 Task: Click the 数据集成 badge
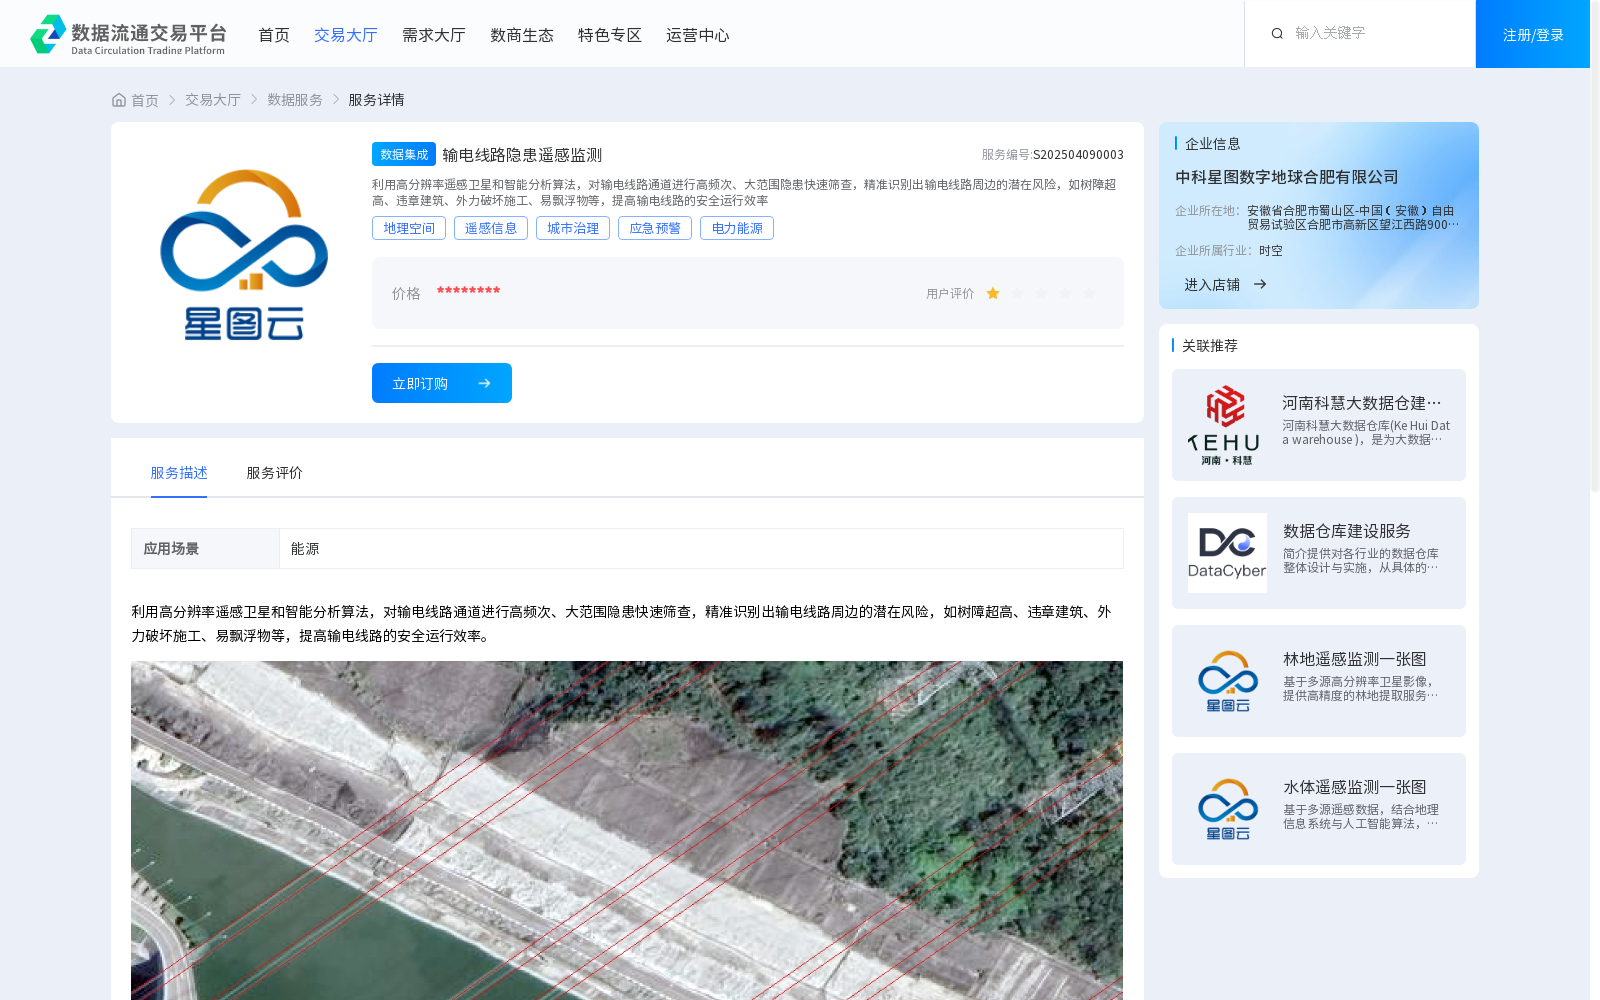coord(404,154)
